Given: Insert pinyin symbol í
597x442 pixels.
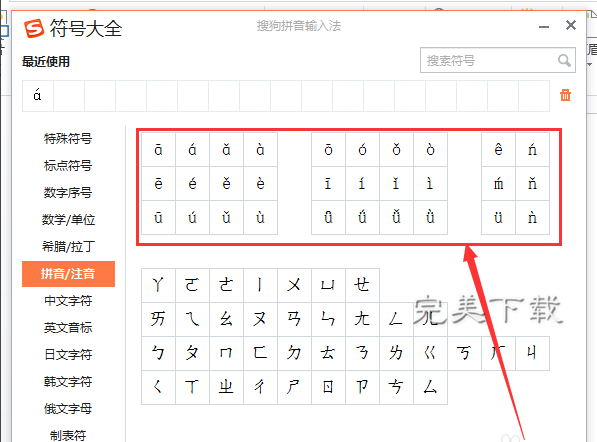Looking at the screenshot, I should pos(362,184).
